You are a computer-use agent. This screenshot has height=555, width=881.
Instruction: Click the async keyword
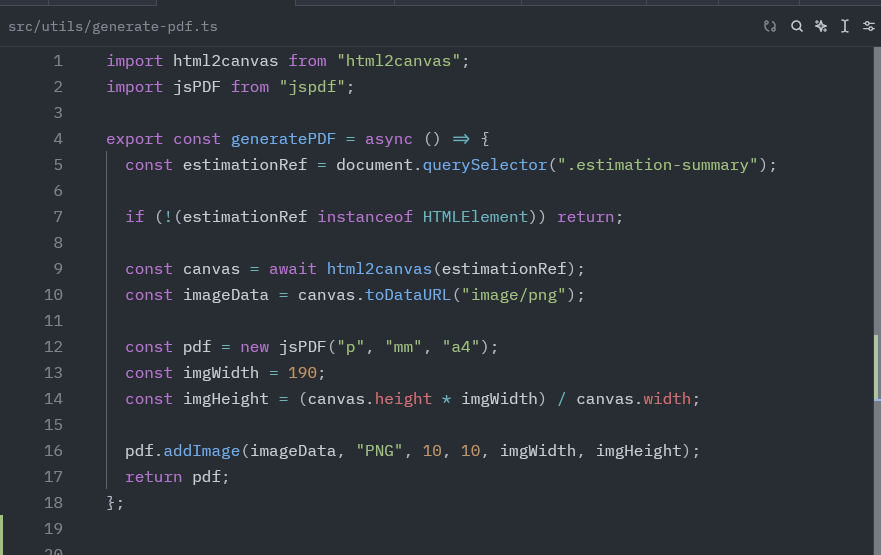(389, 139)
